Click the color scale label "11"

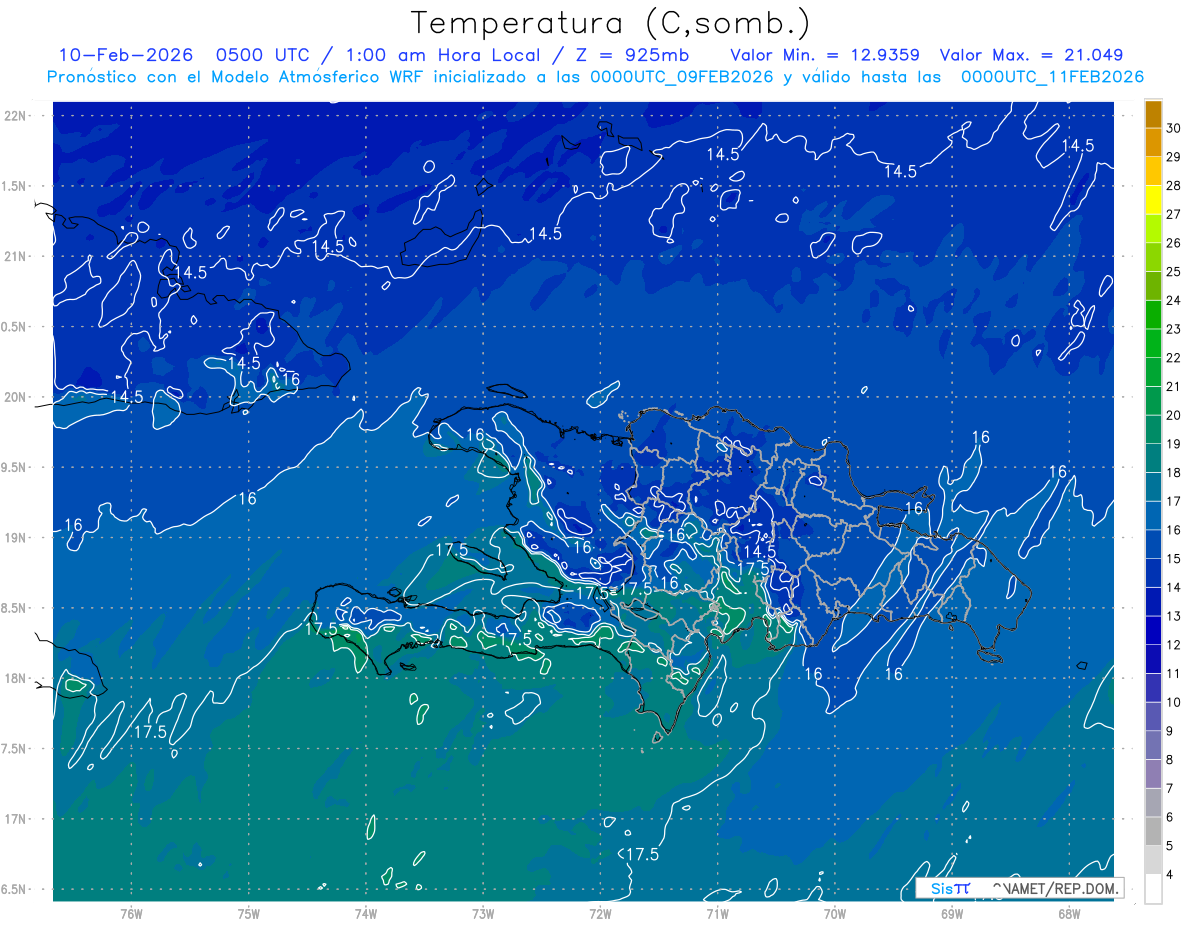click(x=1174, y=674)
